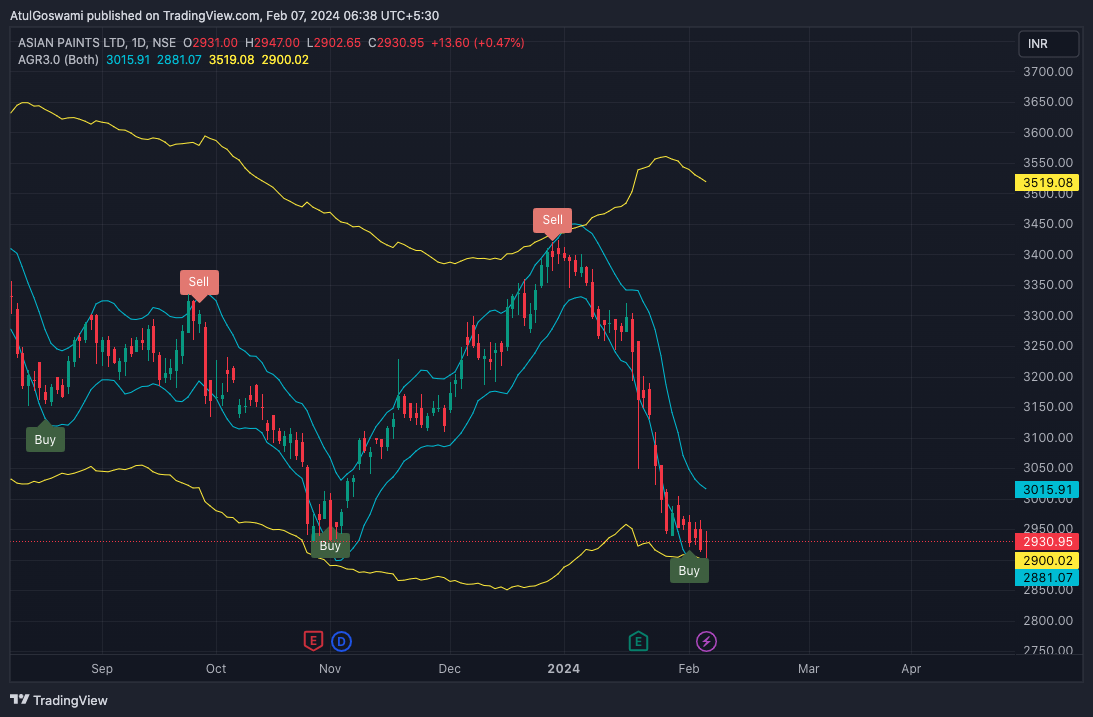1093x717 pixels.
Task: Click the 2024 label on time axis
Action: click(x=563, y=668)
